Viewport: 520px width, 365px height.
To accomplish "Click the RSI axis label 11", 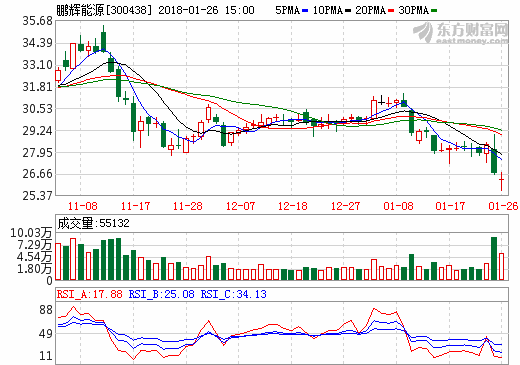I will coord(46,356).
